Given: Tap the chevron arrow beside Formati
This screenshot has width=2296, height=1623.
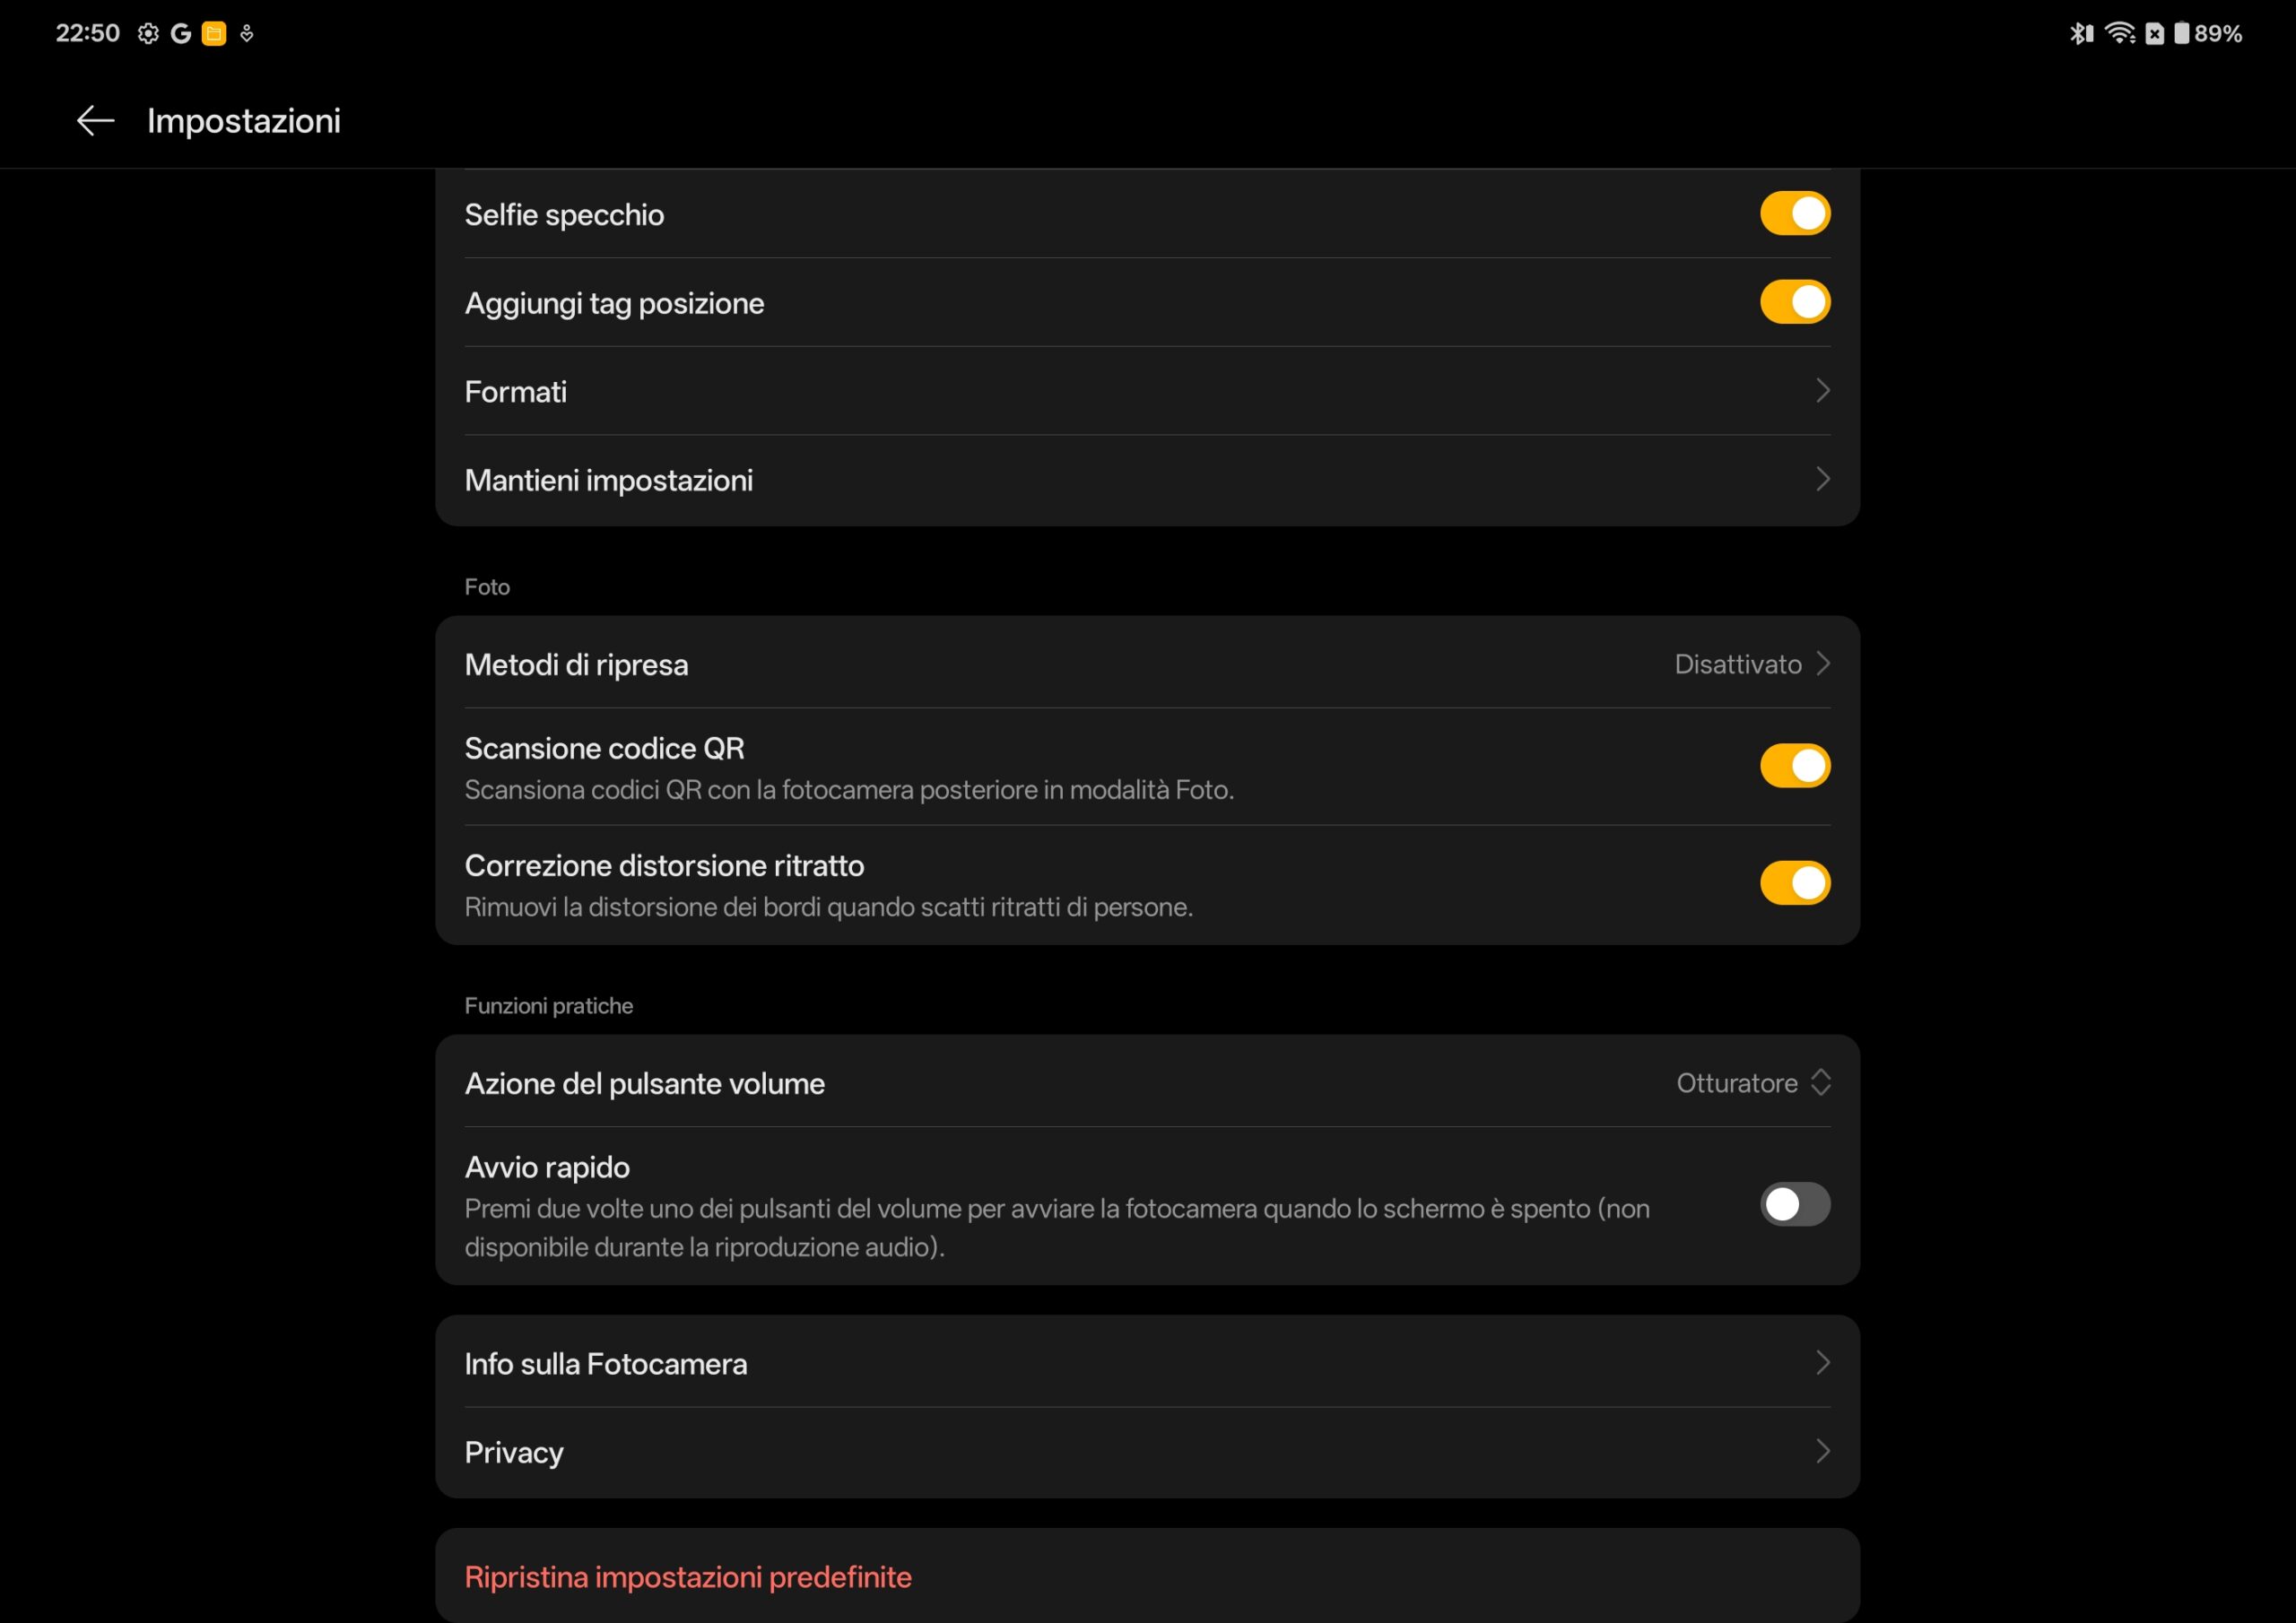Looking at the screenshot, I should tap(1822, 391).
